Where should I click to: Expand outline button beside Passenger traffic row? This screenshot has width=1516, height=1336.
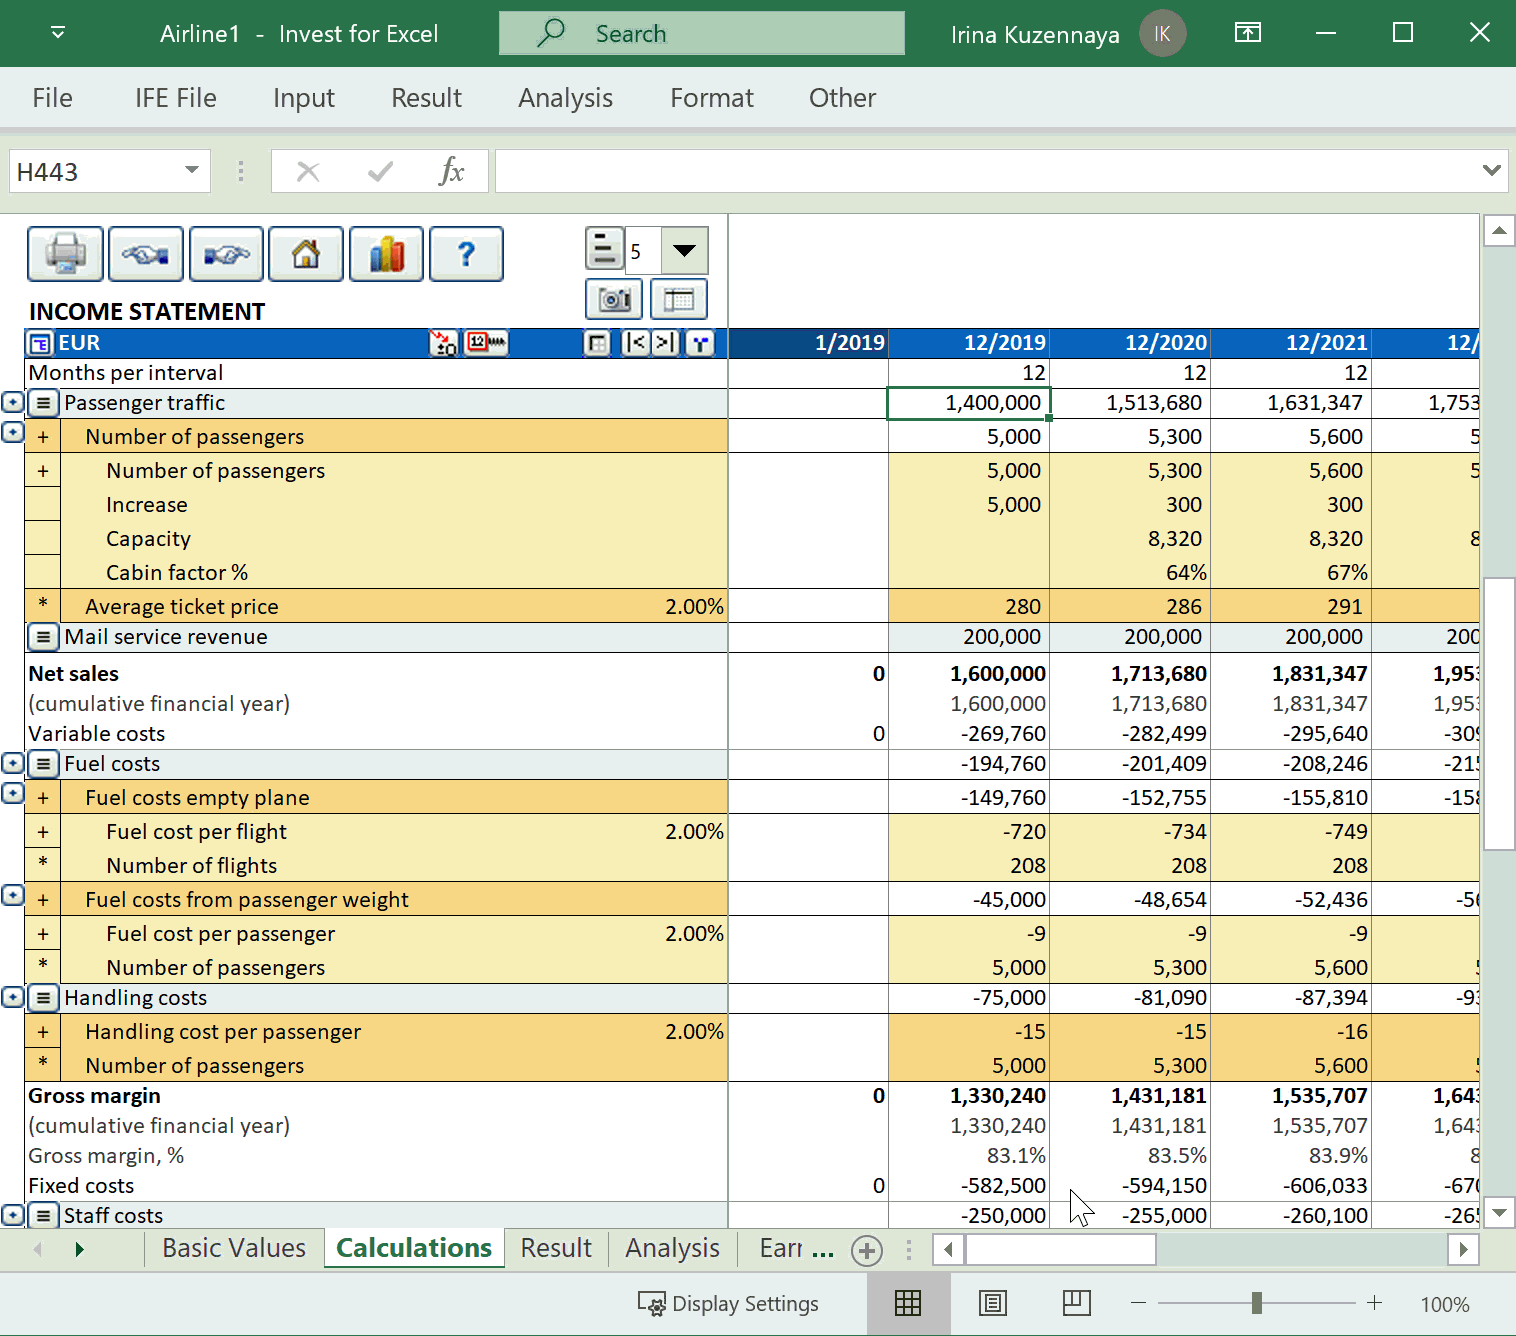[x=12, y=402]
